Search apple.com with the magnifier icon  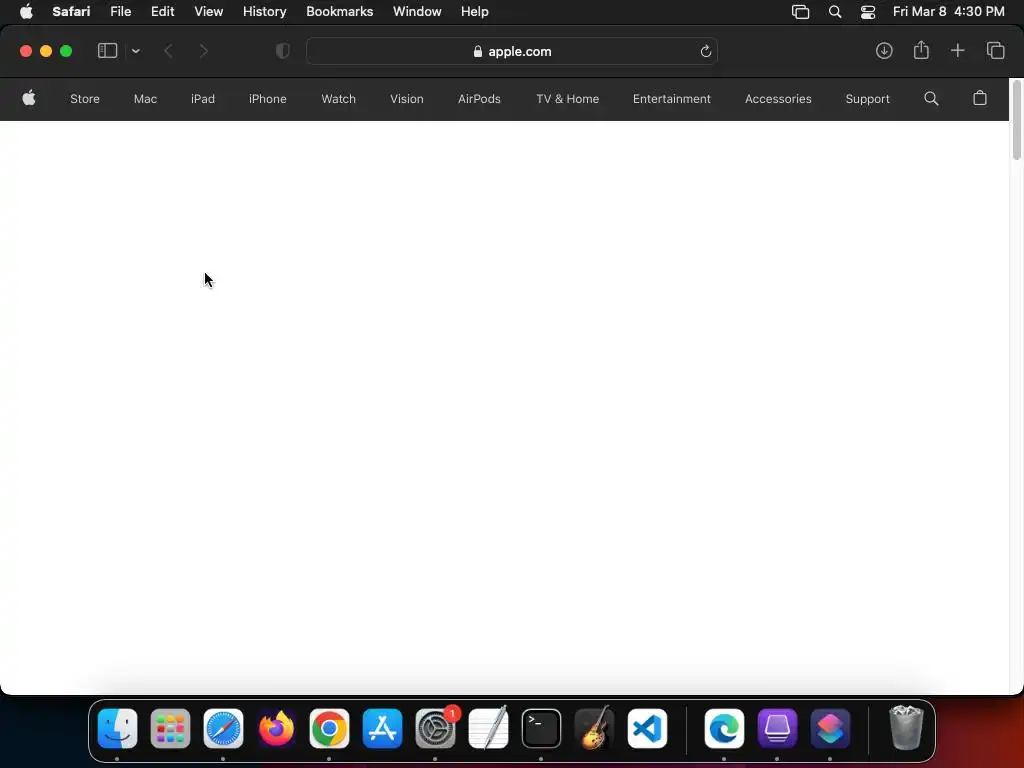click(931, 99)
